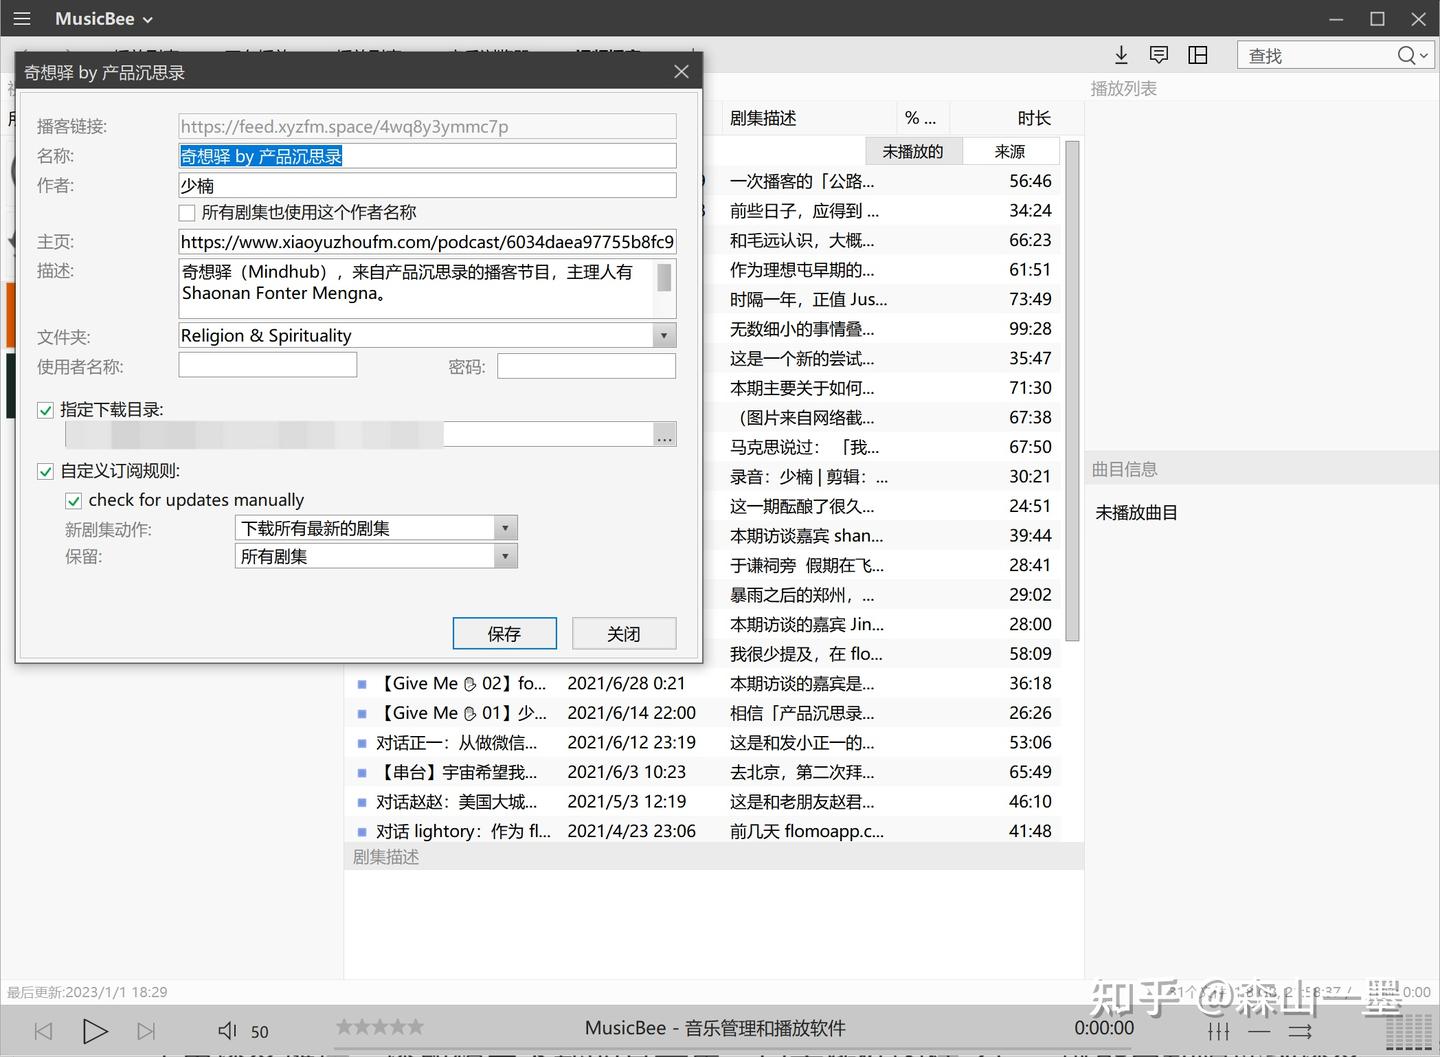Viewport: 1440px width, 1057px height.
Task: Click the 保存 button
Action: coord(504,633)
